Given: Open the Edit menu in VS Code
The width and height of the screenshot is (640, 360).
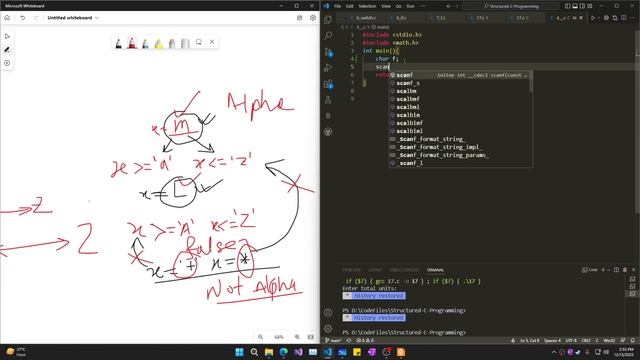Looking at the screenshot, I should (x=350, y=6).
